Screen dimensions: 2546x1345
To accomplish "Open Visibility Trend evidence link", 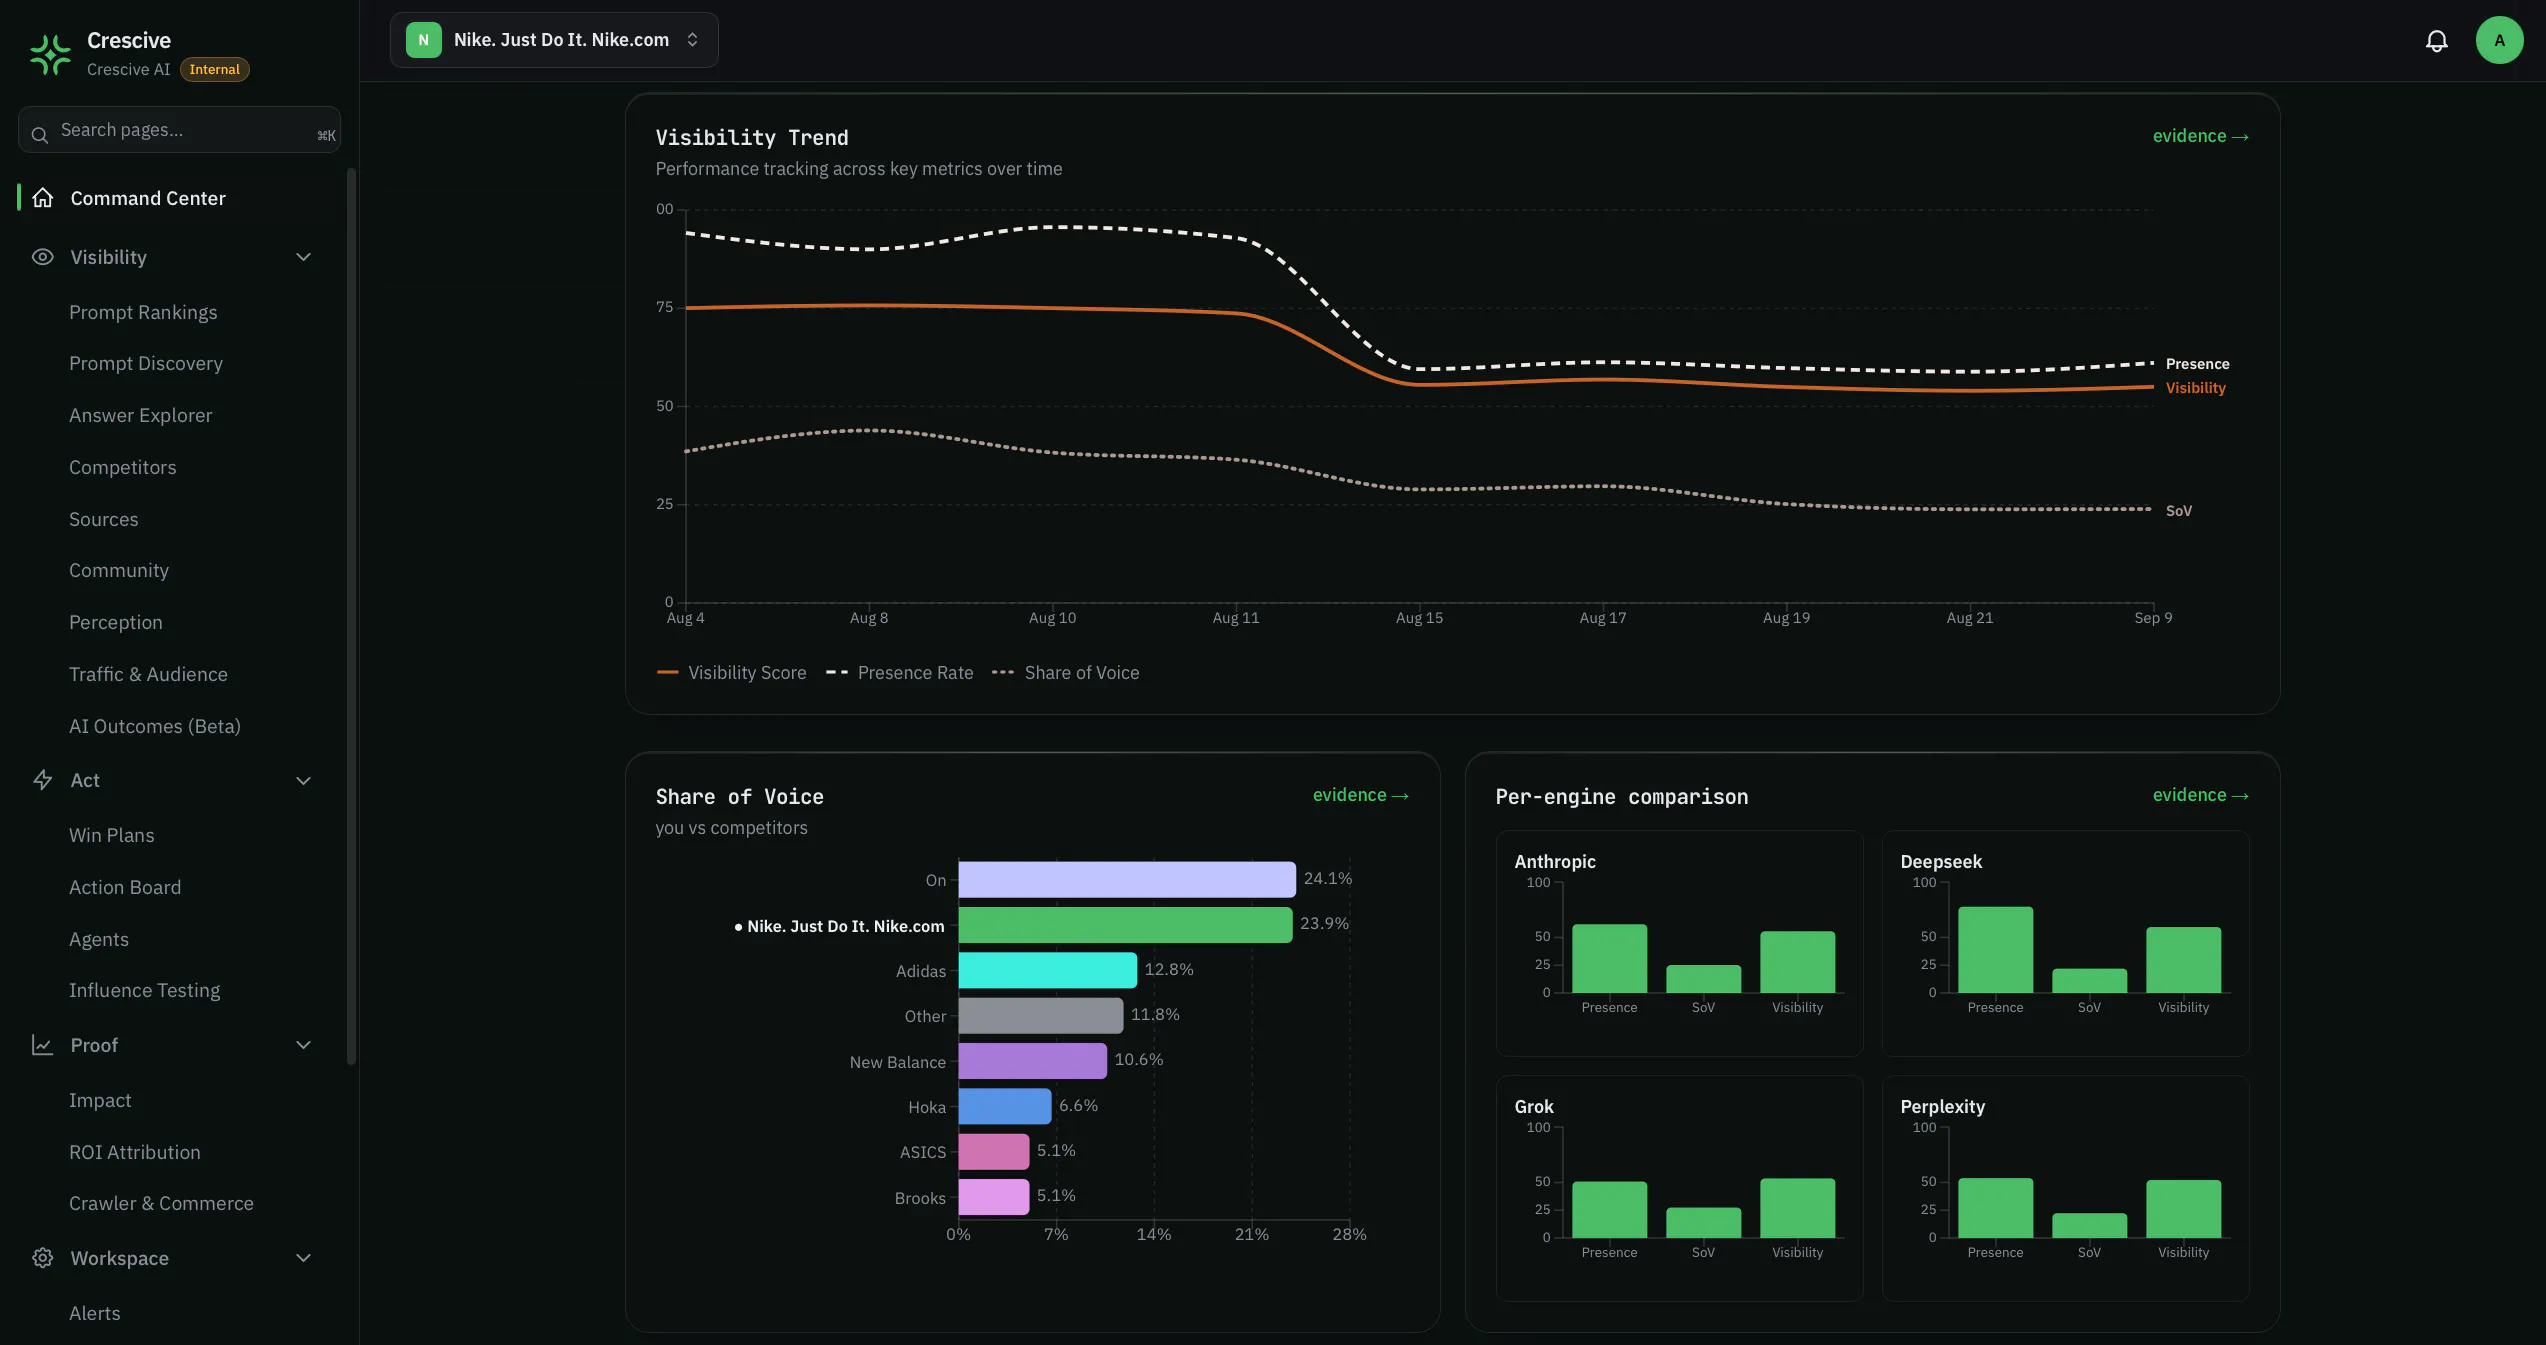I will click(2200, 136).
